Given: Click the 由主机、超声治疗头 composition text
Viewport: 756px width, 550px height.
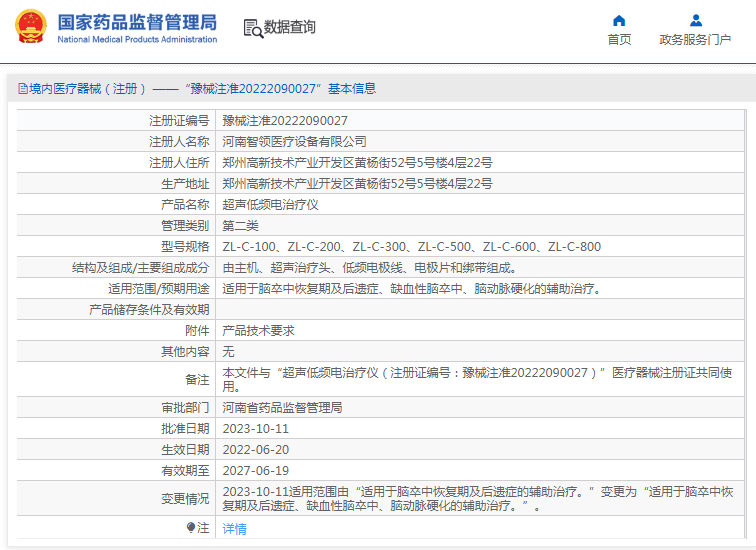Looking at the screenshot, I should (x=369, y=268).
